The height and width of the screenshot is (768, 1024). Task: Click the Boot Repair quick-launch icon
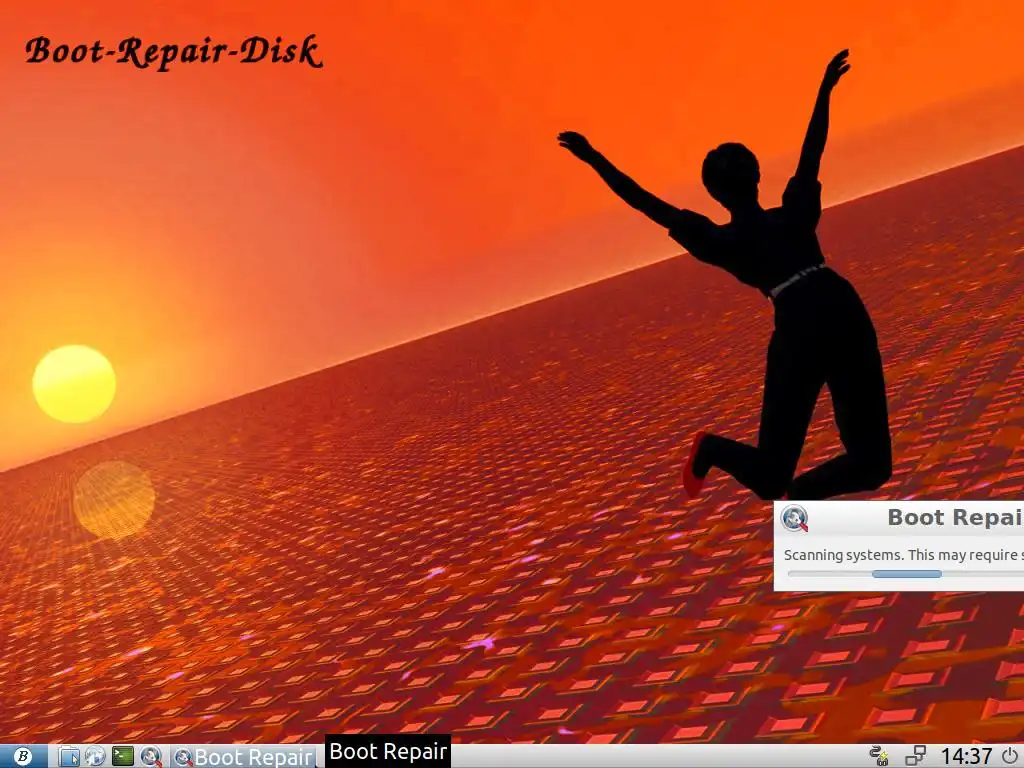point(151,756)
